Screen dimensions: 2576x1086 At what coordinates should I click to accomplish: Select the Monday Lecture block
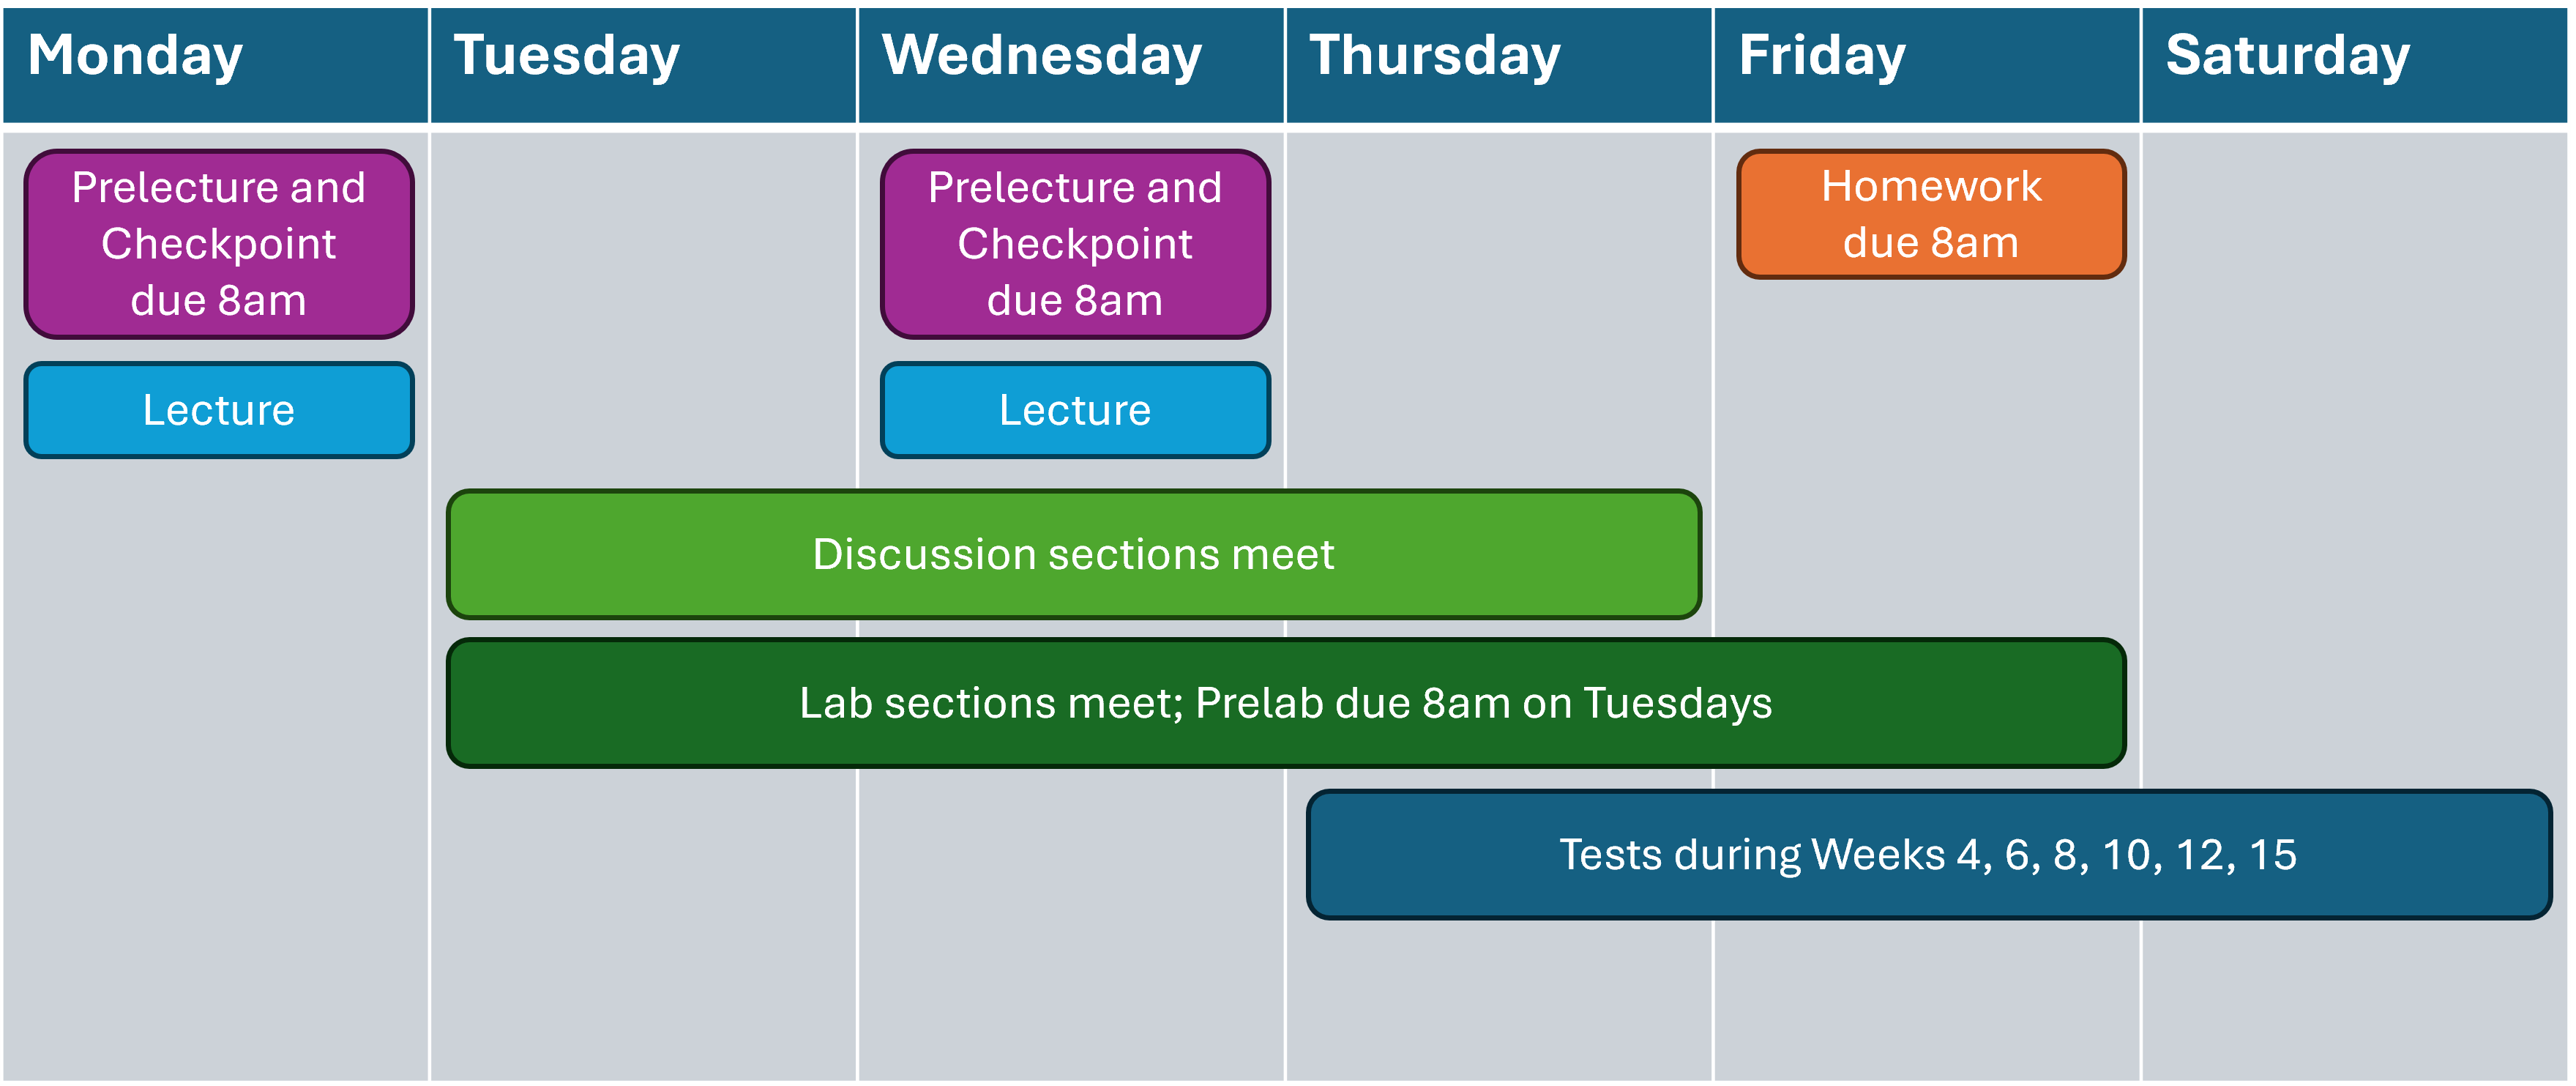click(219, 410)
